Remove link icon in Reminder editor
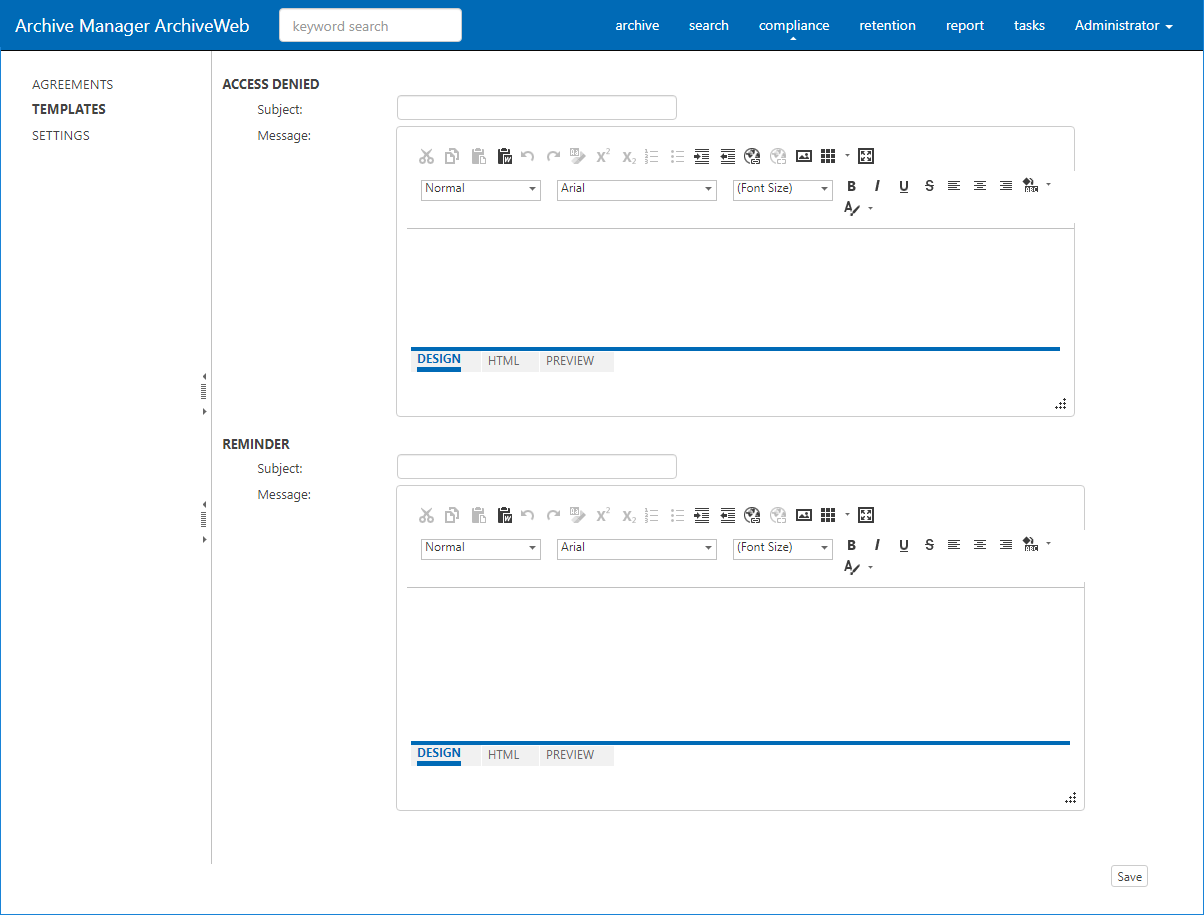The height and width of the screenshot is (915, 1204). [778, 515]
